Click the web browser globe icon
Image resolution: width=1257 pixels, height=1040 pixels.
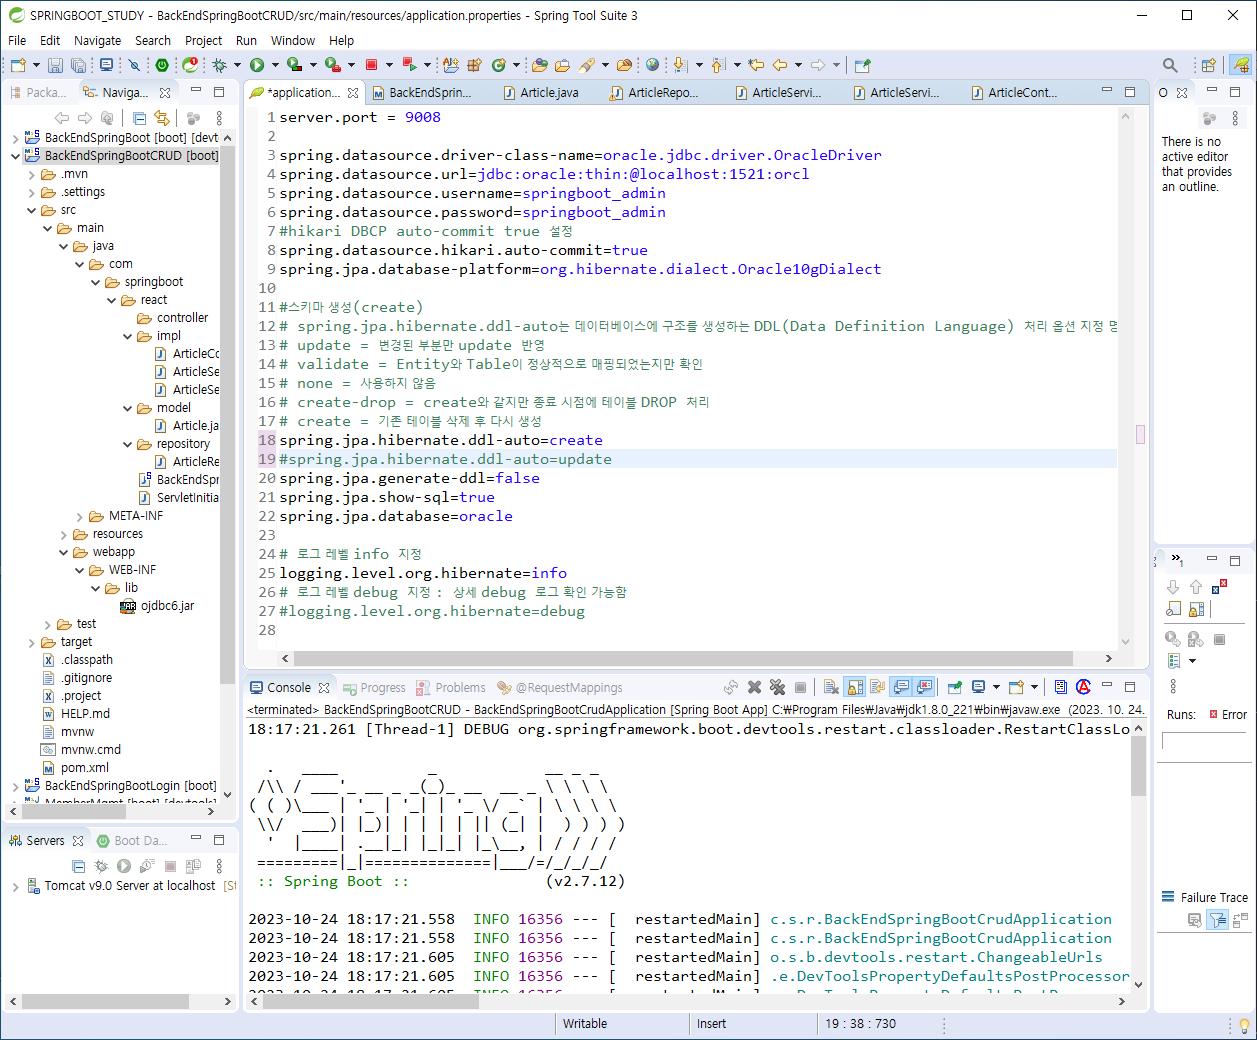point(652,65)
